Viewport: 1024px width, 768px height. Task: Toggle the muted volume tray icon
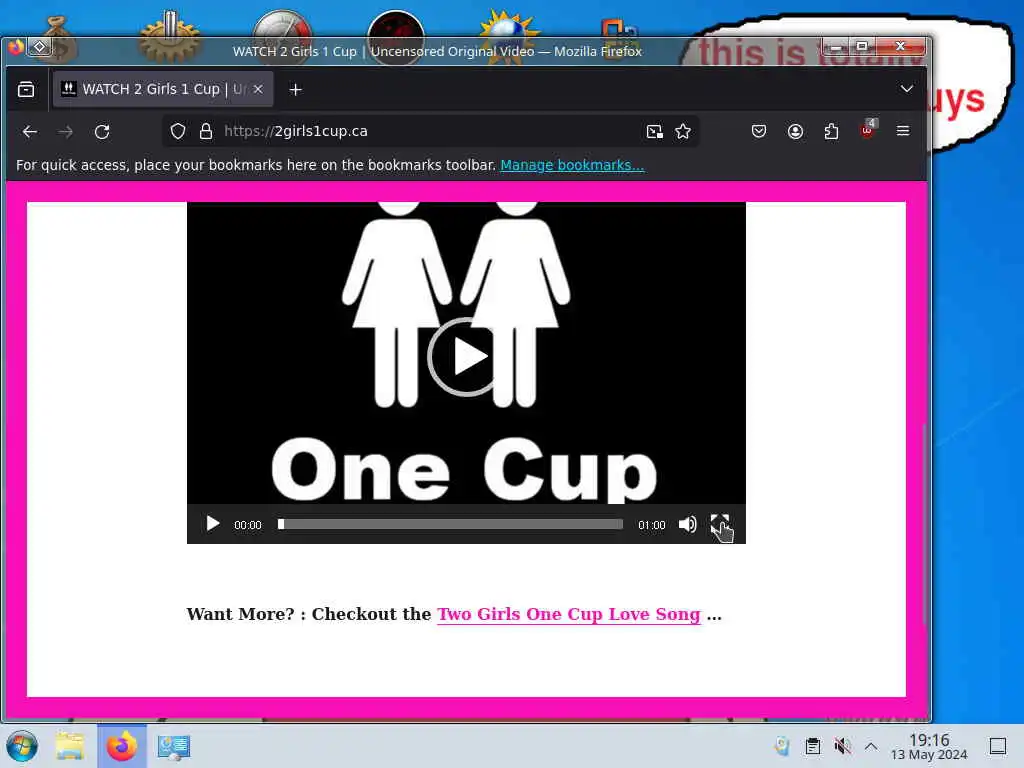pos(842,746)
